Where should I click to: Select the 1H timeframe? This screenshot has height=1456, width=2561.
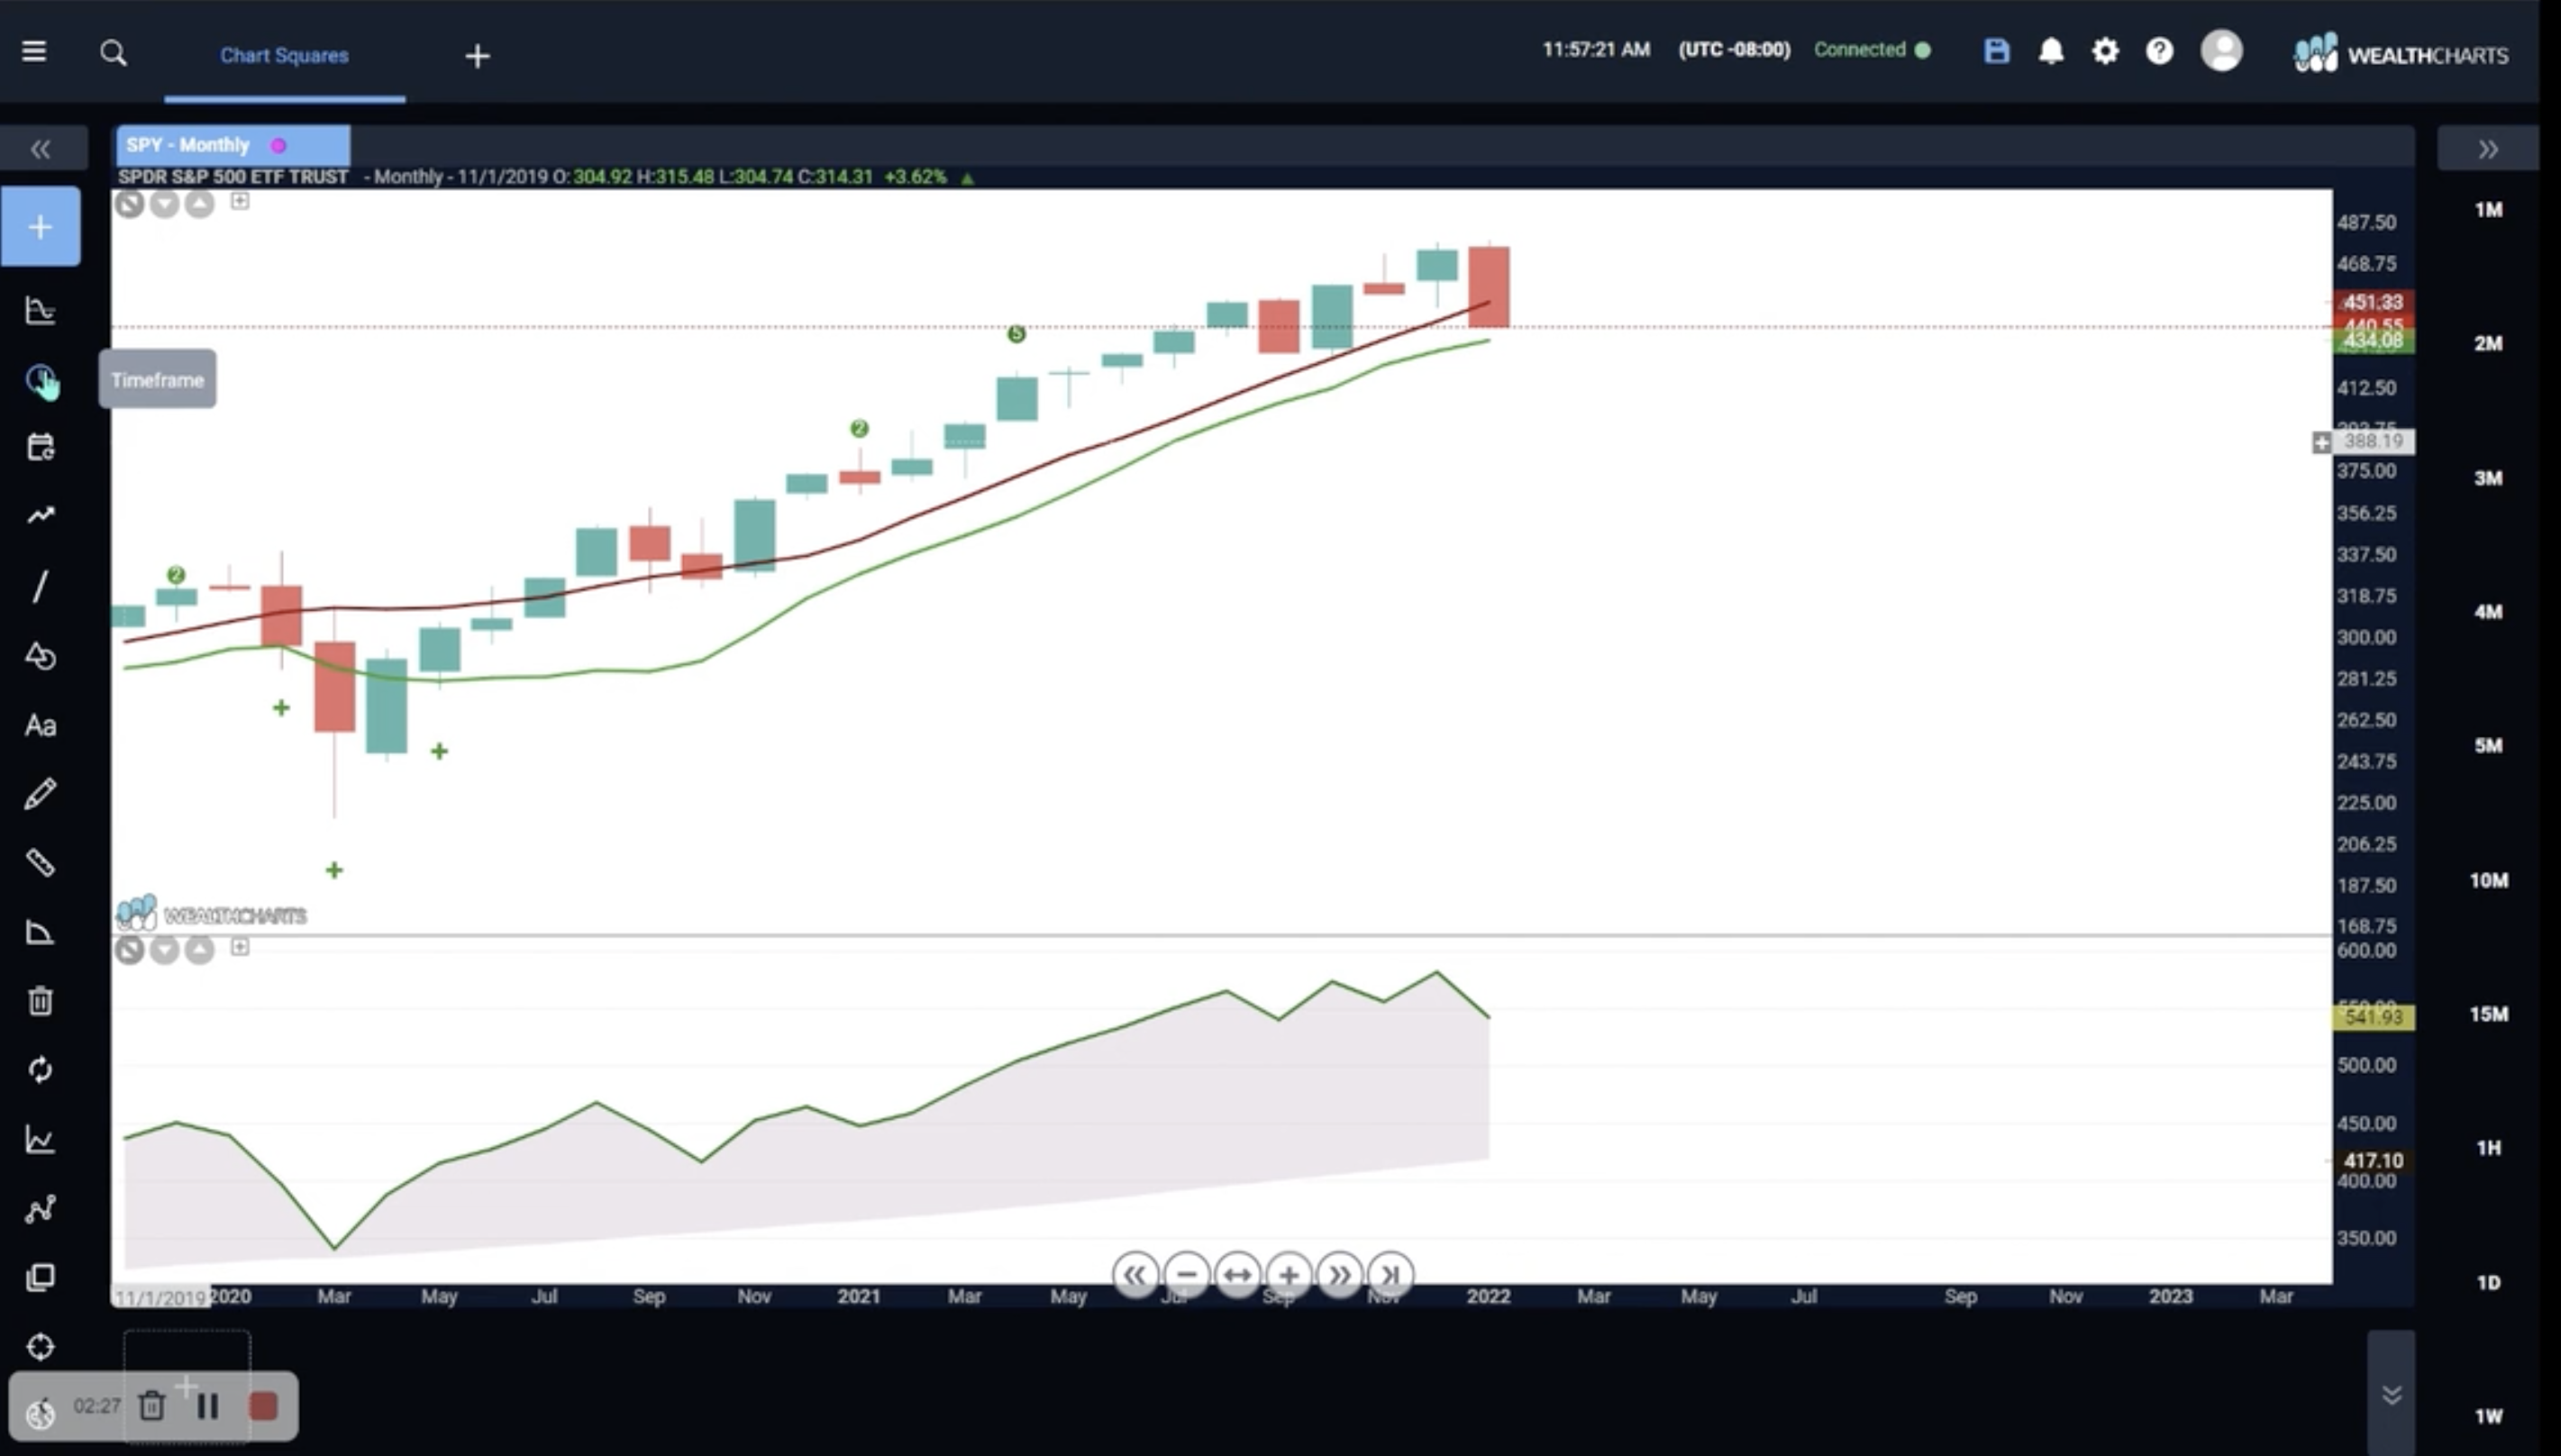pyautogui.click(x=2488, y=1148)
